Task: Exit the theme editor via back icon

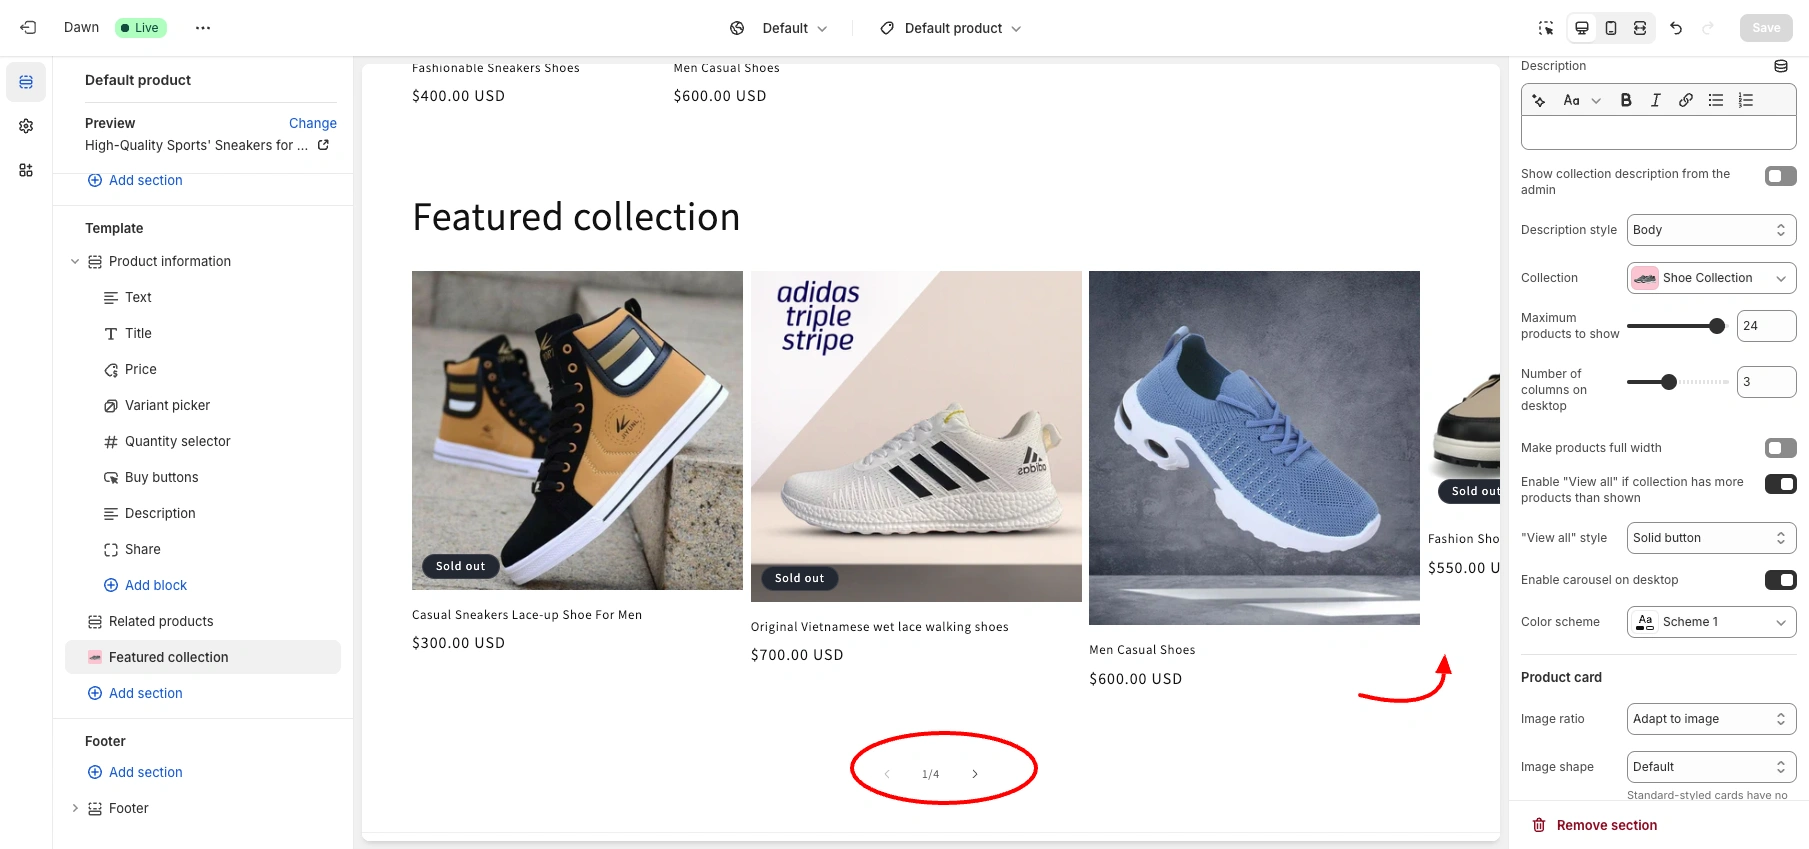Action: (x=28, y=28)
